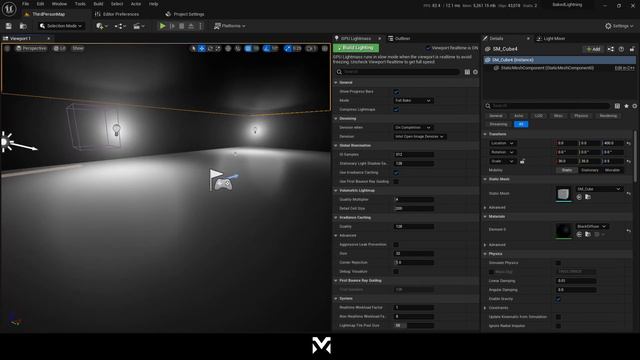Image resolution: width=640 pixels, height=360 pixels.
Task: Click the Add component button
Action: click(593, 49)
